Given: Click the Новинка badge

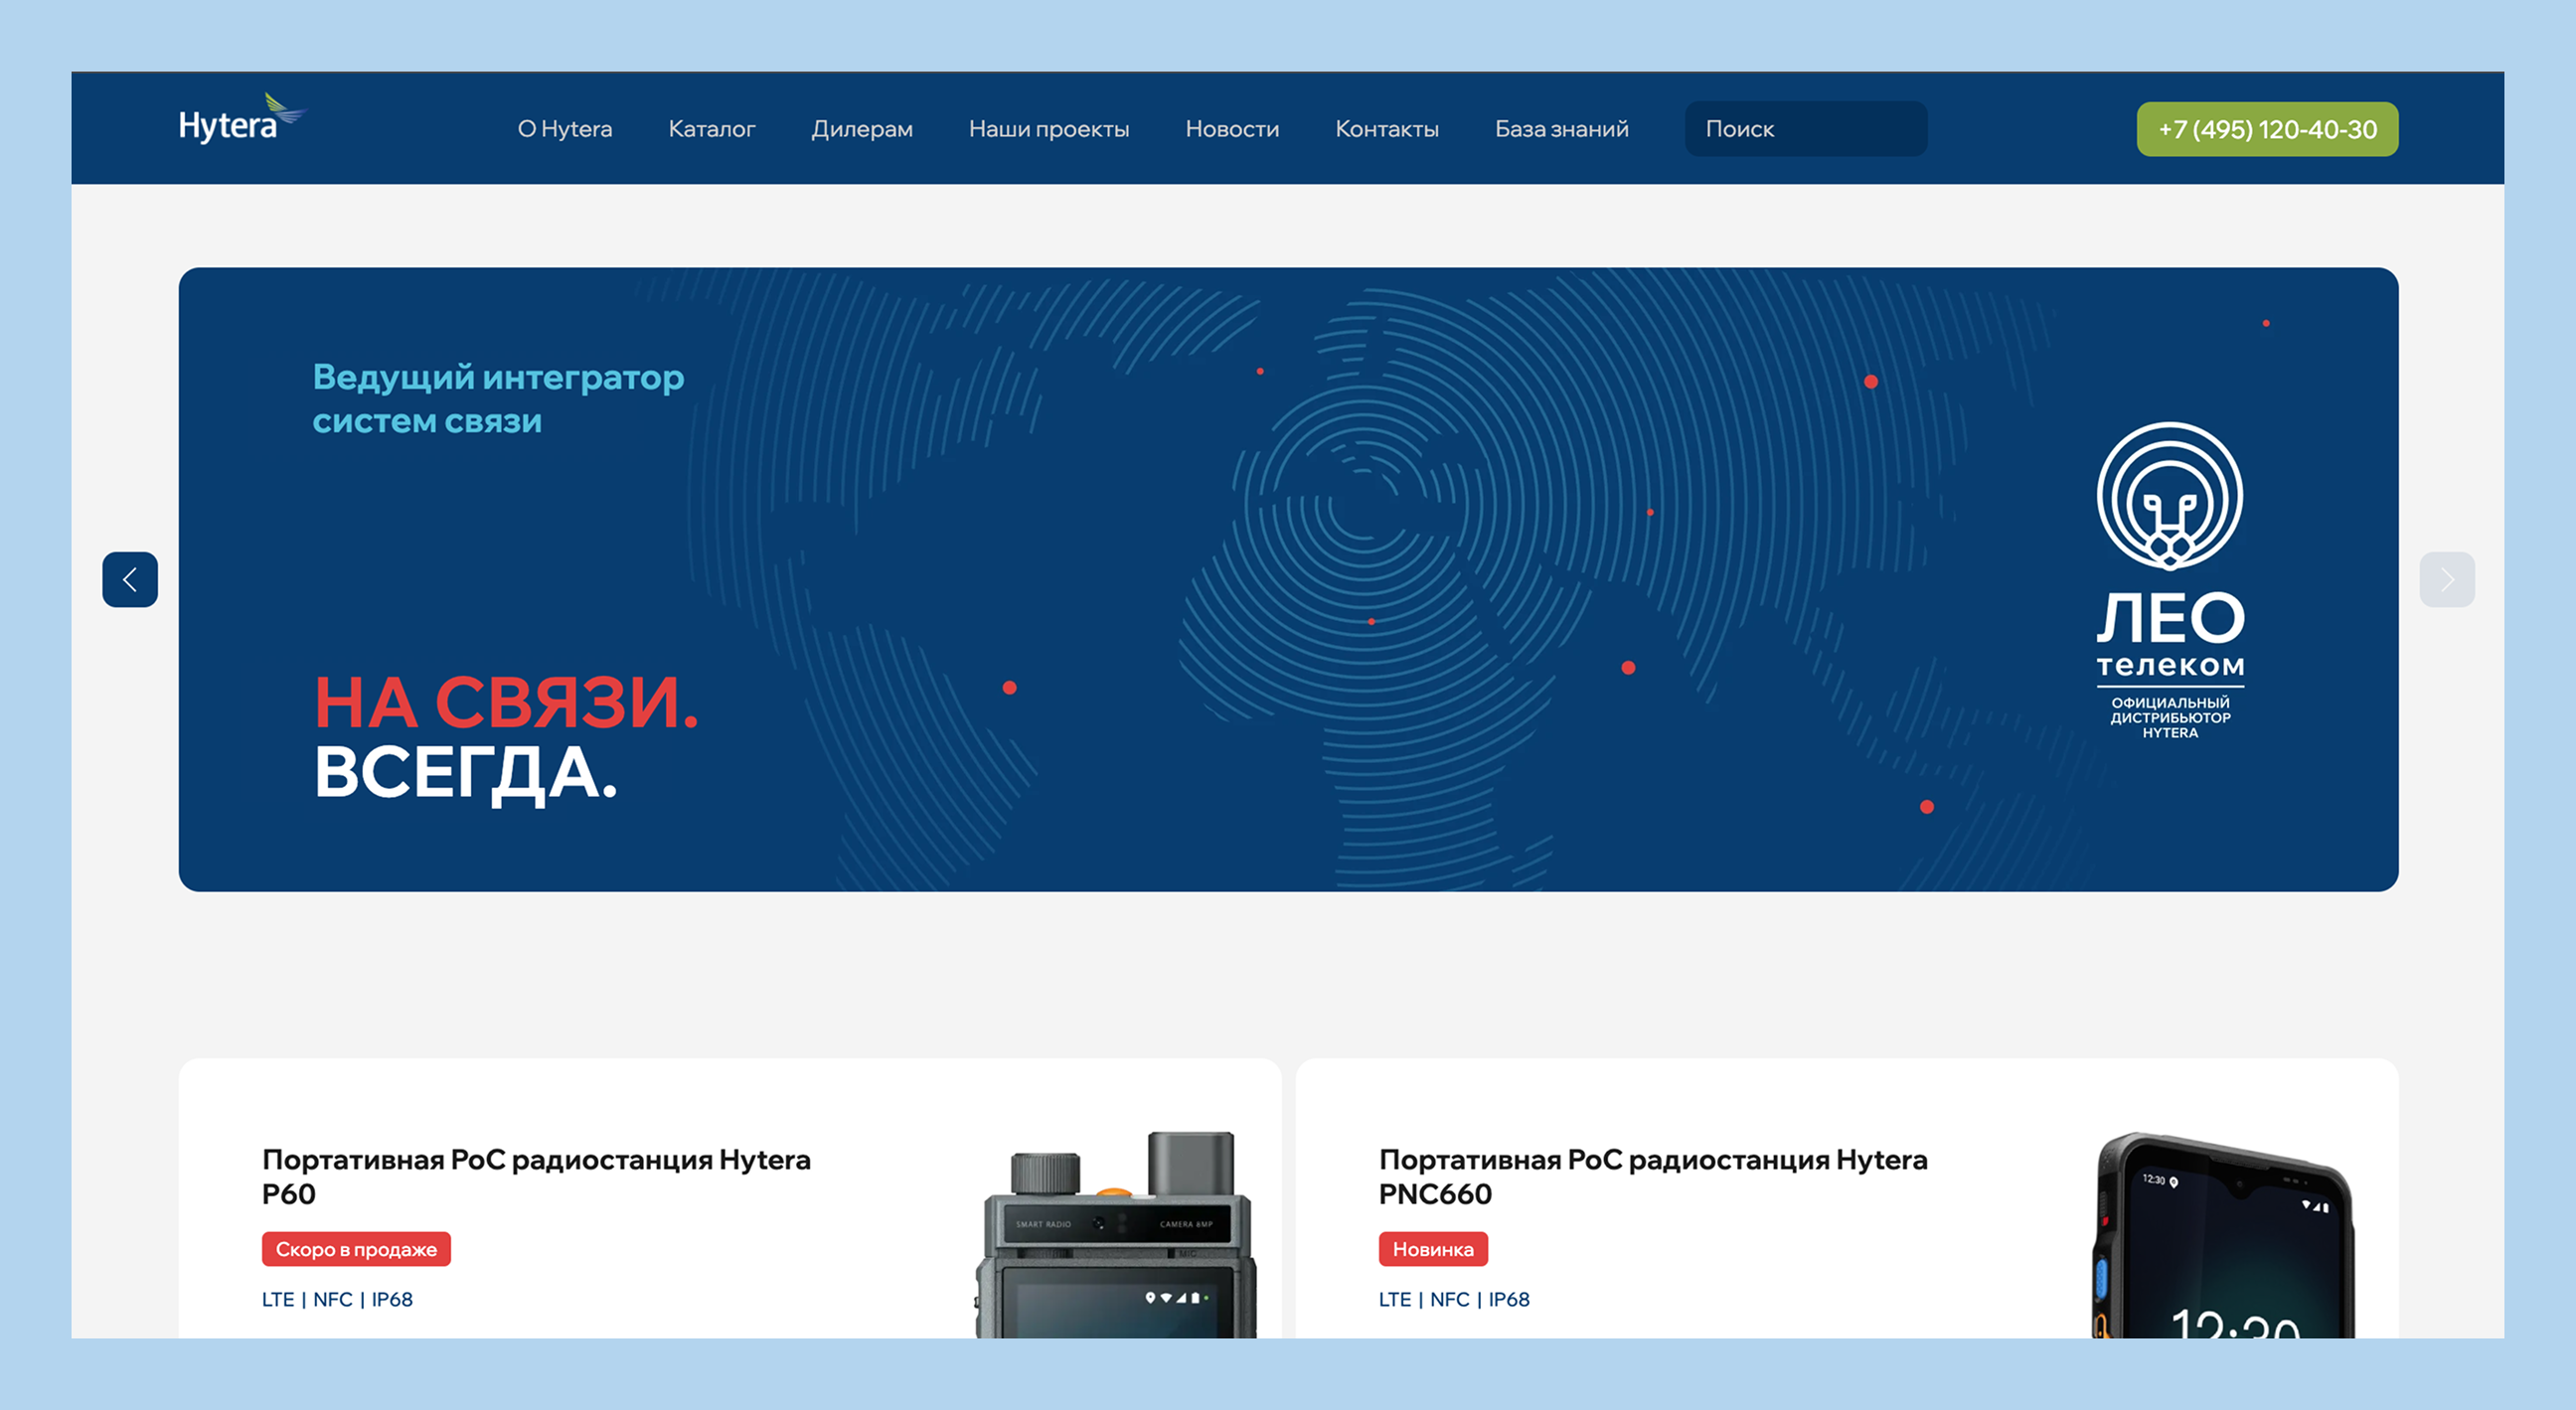Looking at the screenshot, I should click(1433, 1249).
